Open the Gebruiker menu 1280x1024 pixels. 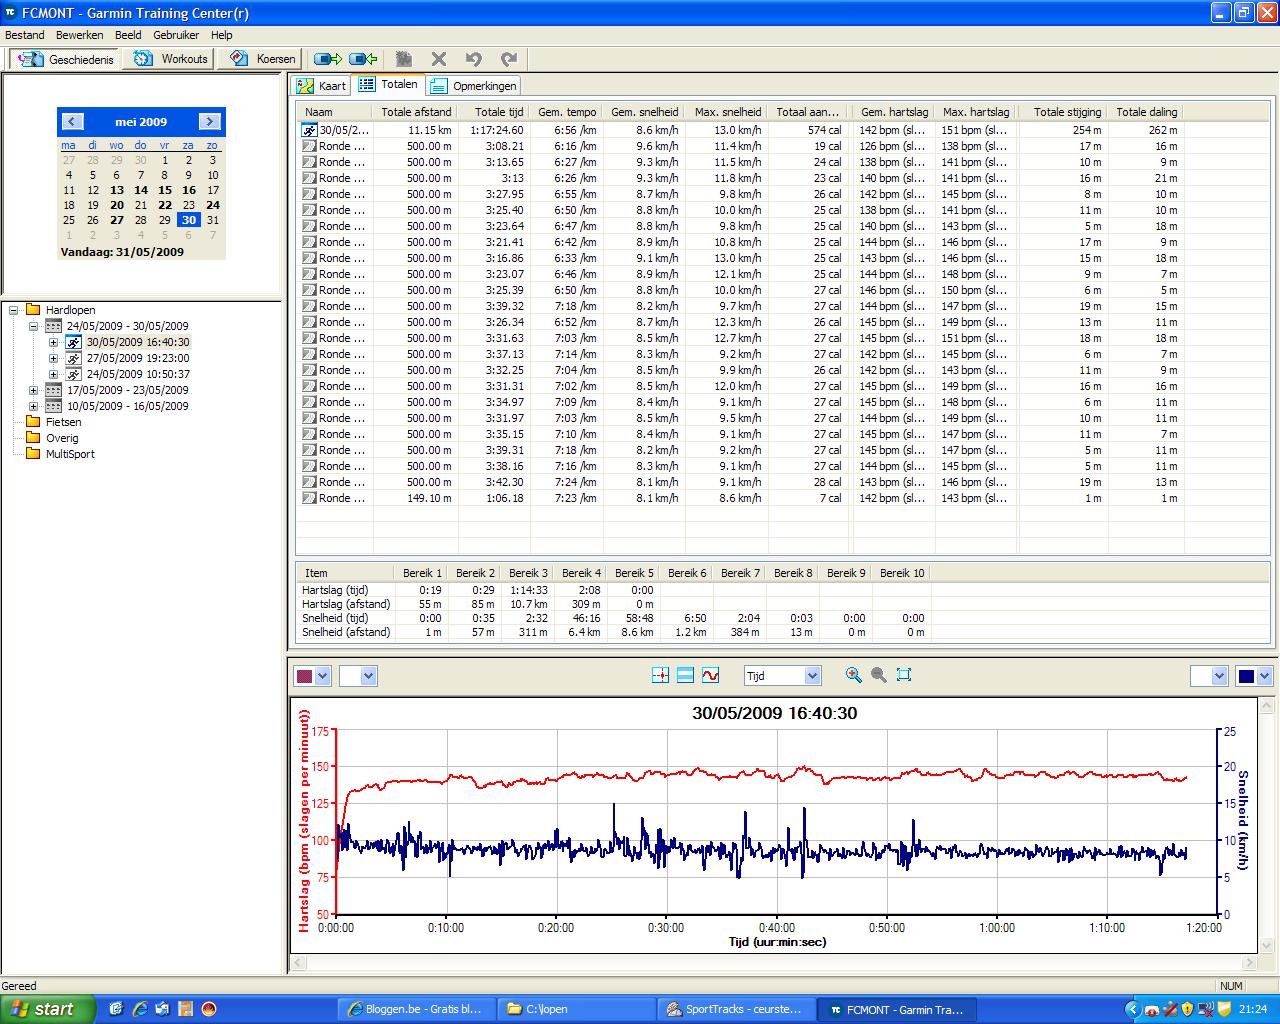(176, 35)
